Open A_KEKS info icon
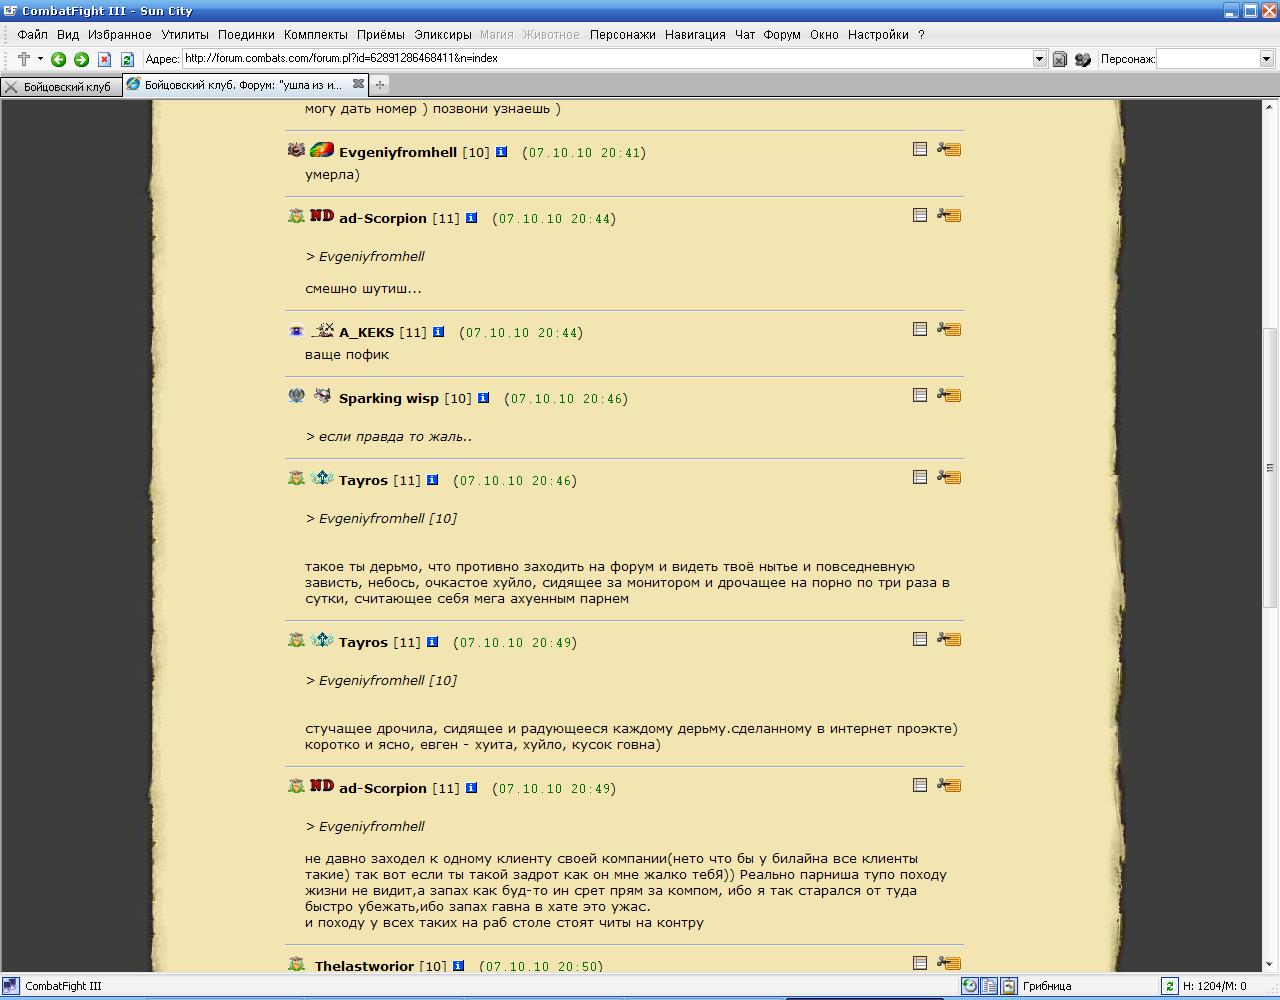The width and height of the screenshot is (1280, 1000). (x=438, y=332)
